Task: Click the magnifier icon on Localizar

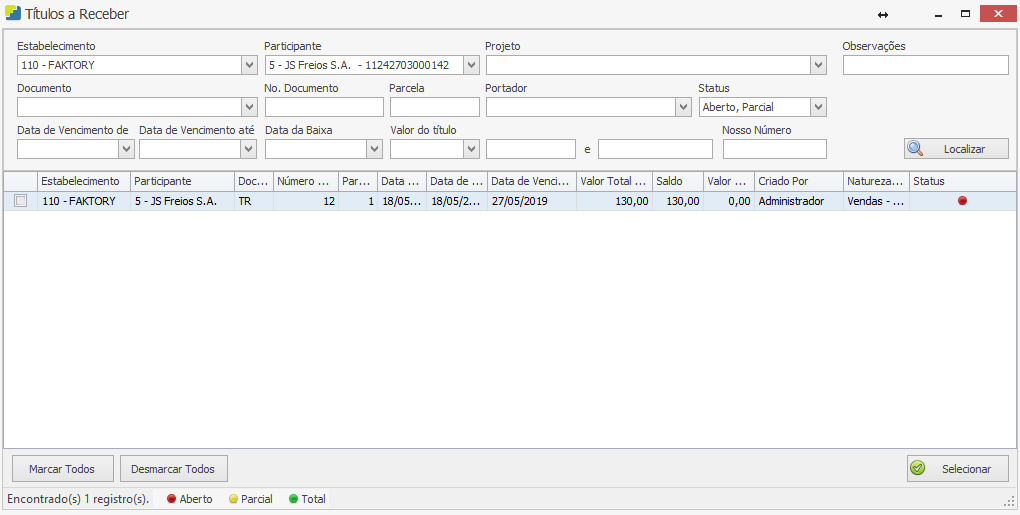Action: [915, 149]
